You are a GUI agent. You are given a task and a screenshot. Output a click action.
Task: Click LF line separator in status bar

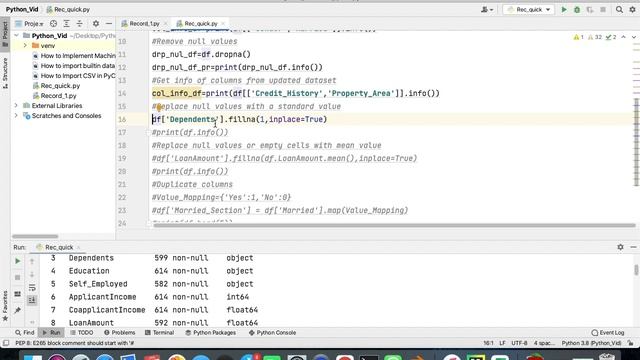(502, 343)
